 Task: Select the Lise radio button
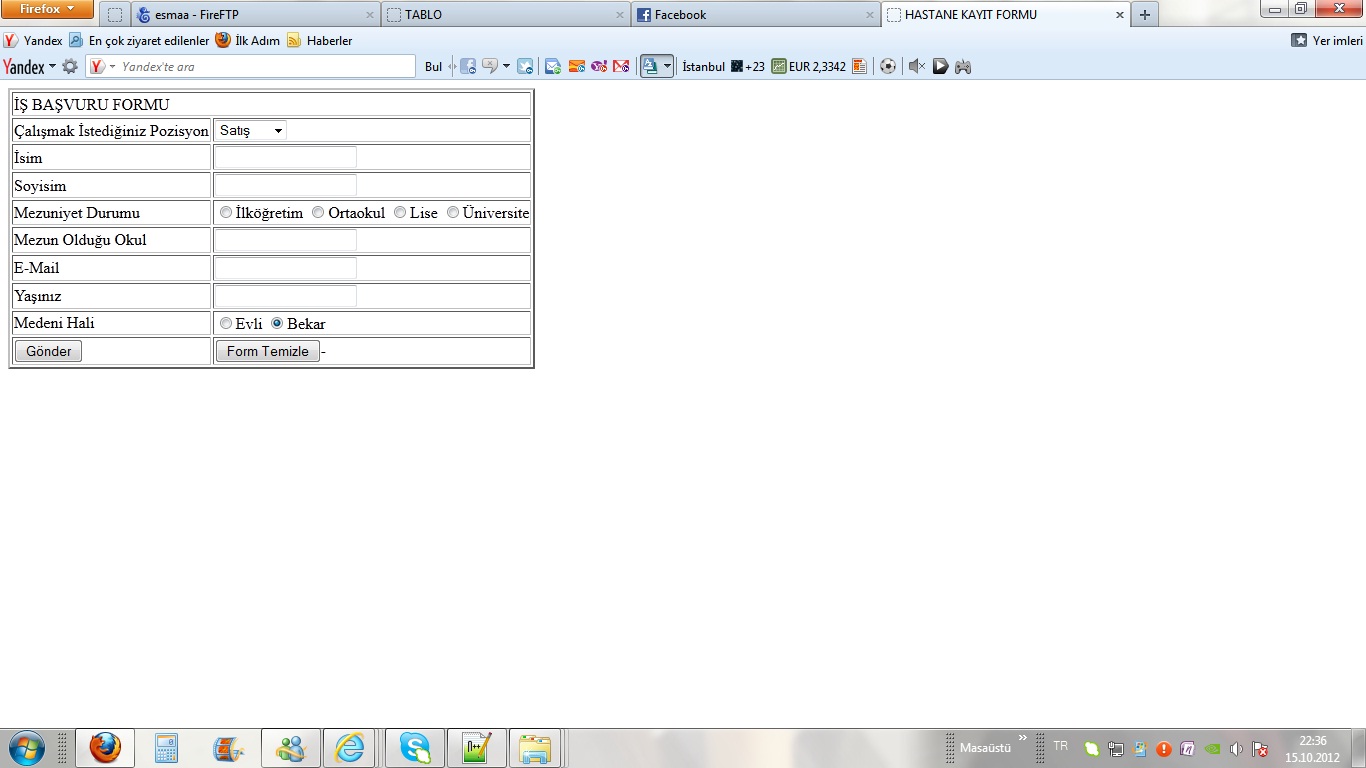[x=400, y=212]
